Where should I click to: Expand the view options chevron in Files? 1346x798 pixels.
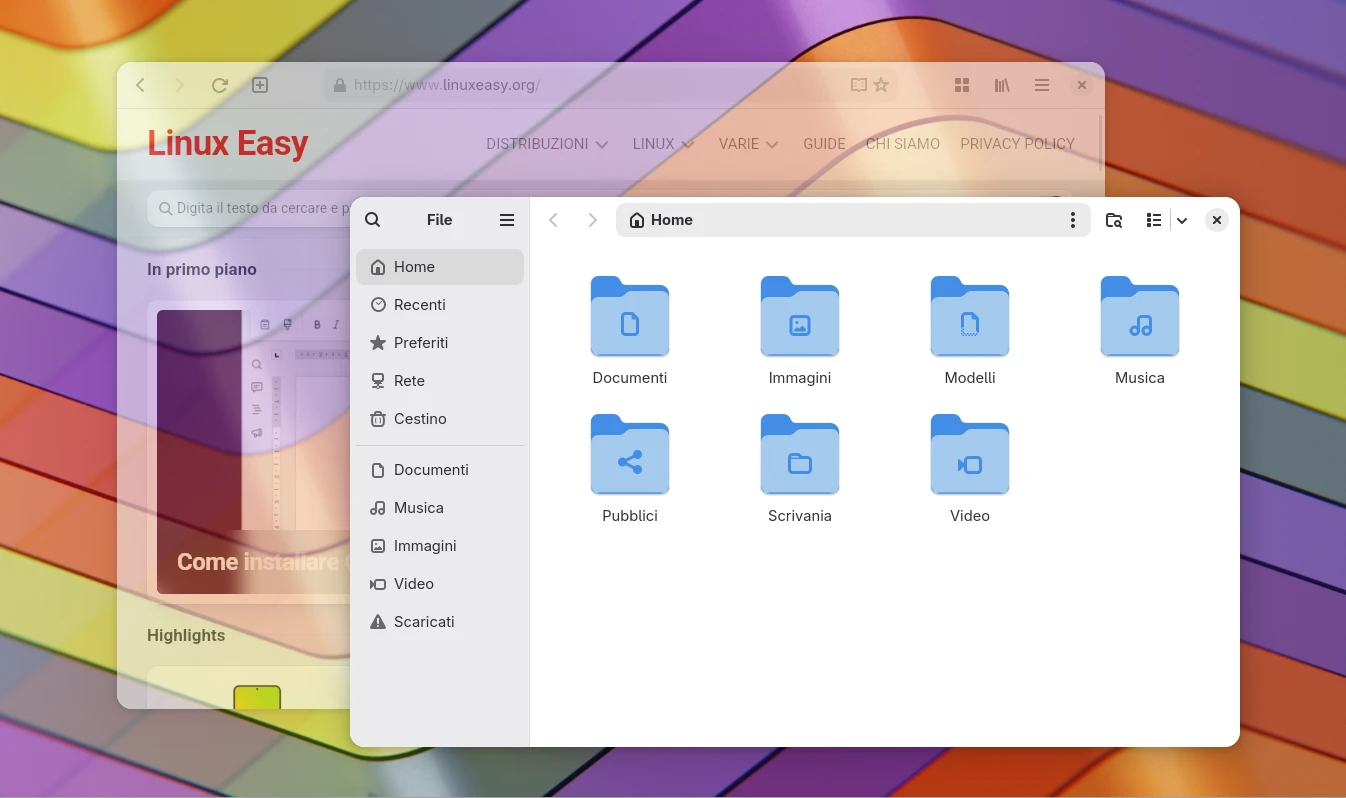click(1182, 219)
